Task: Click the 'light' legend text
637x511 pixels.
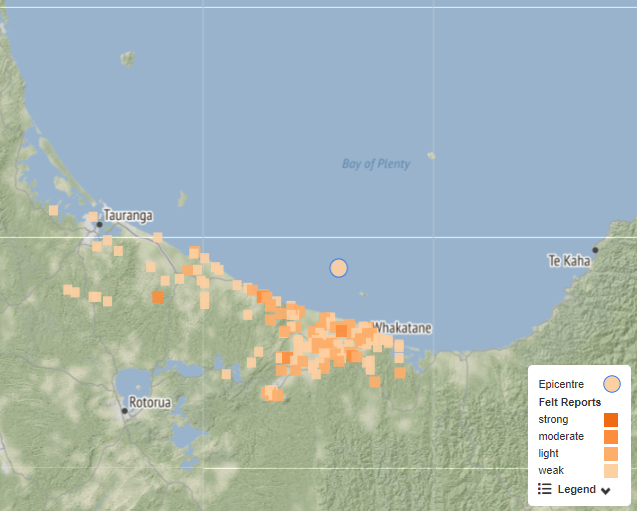Action: point(548,453)
